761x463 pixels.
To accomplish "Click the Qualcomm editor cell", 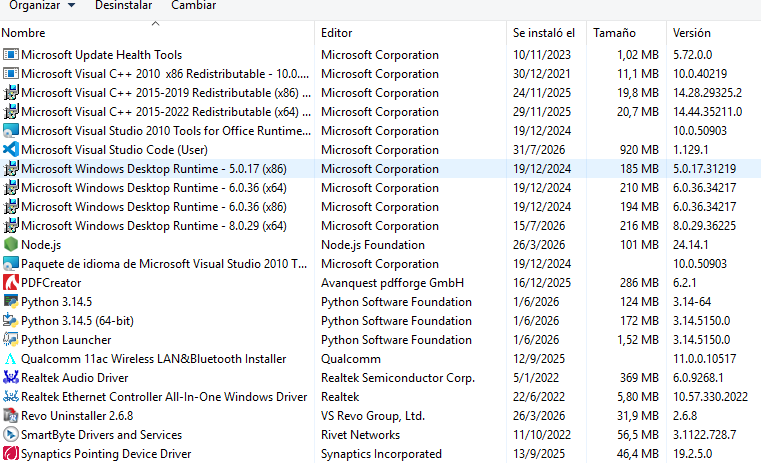I will pos(350,359).
